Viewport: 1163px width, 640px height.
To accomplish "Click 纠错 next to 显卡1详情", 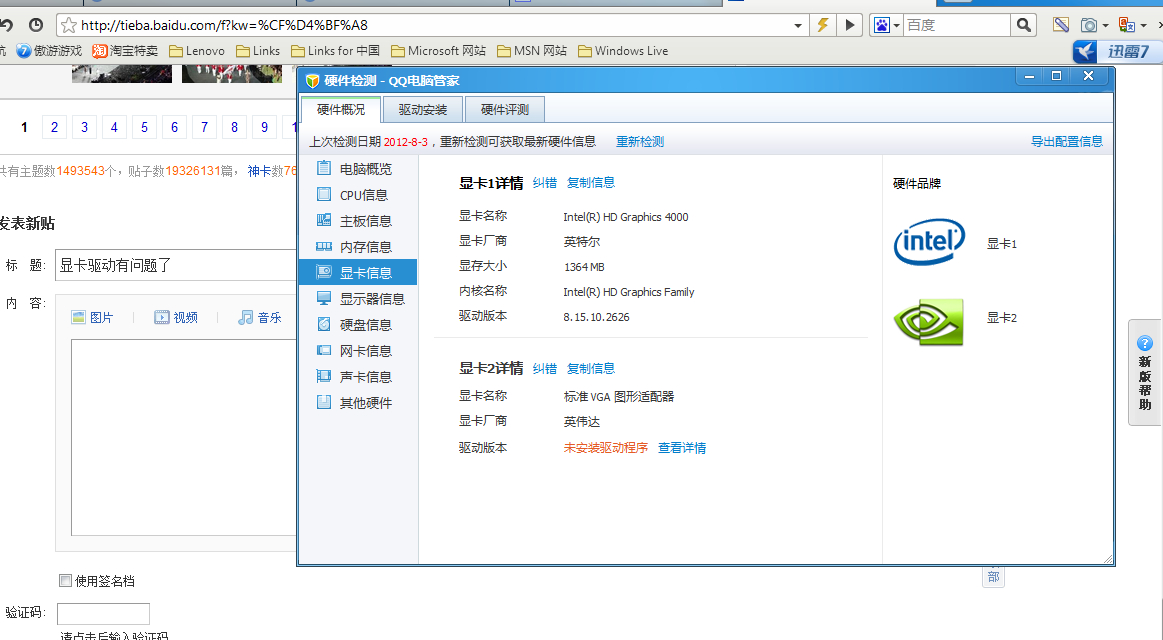I will point(544,182).
